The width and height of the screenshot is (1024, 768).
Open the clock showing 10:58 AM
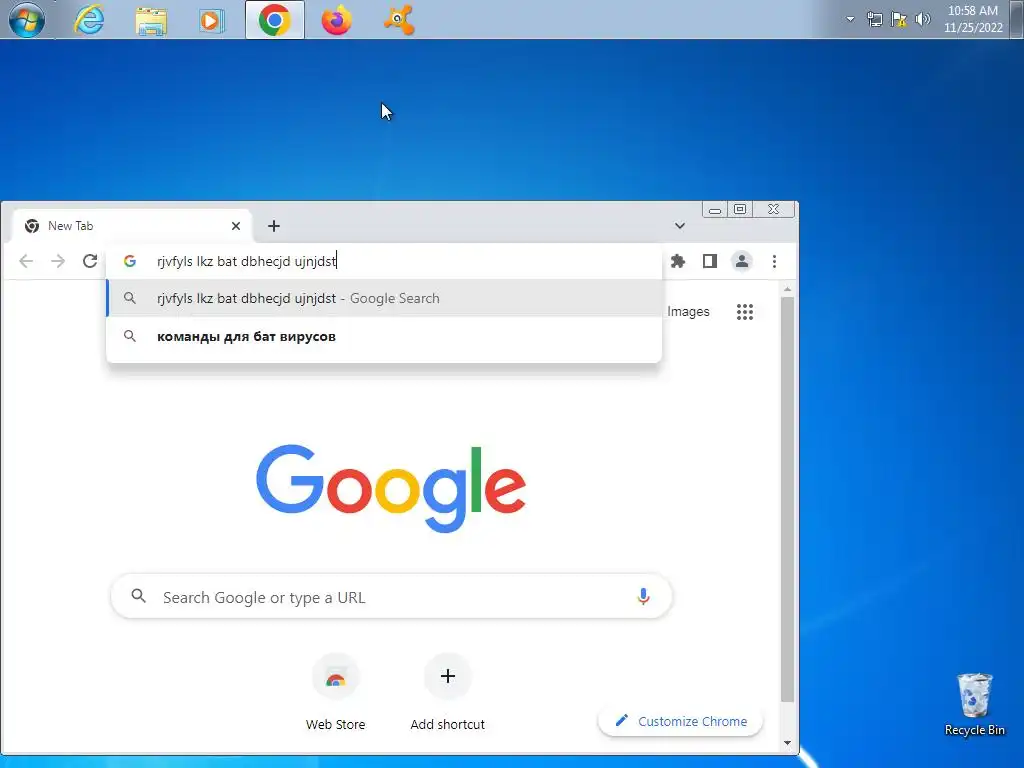point(973,19)
